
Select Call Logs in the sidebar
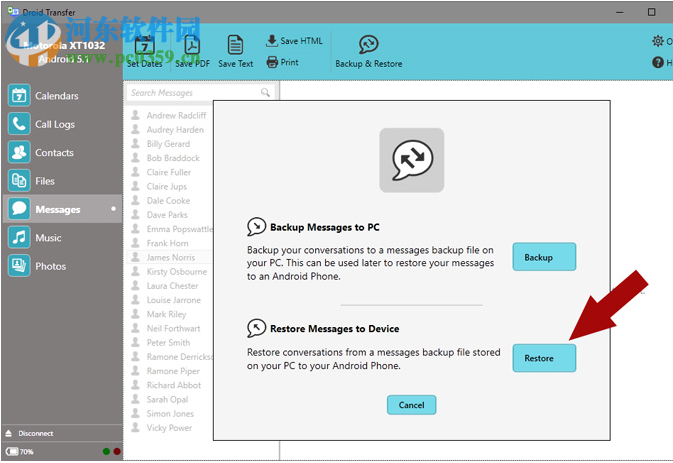tap(55, 124)
